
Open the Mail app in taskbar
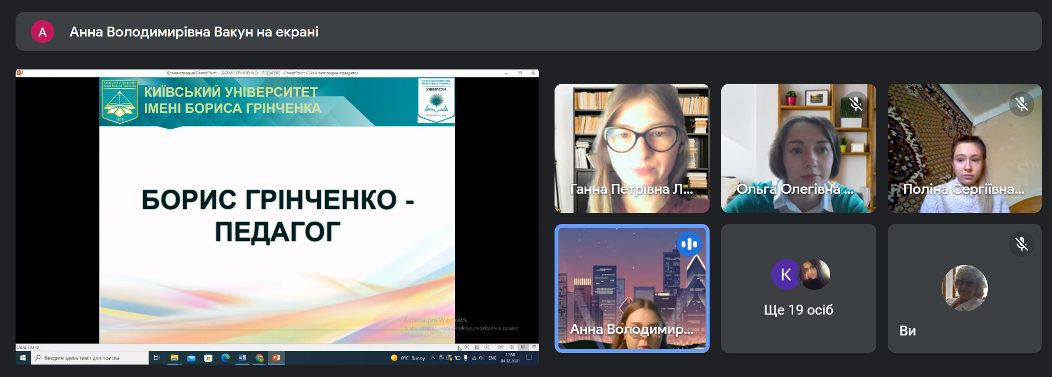coord(191,358)
